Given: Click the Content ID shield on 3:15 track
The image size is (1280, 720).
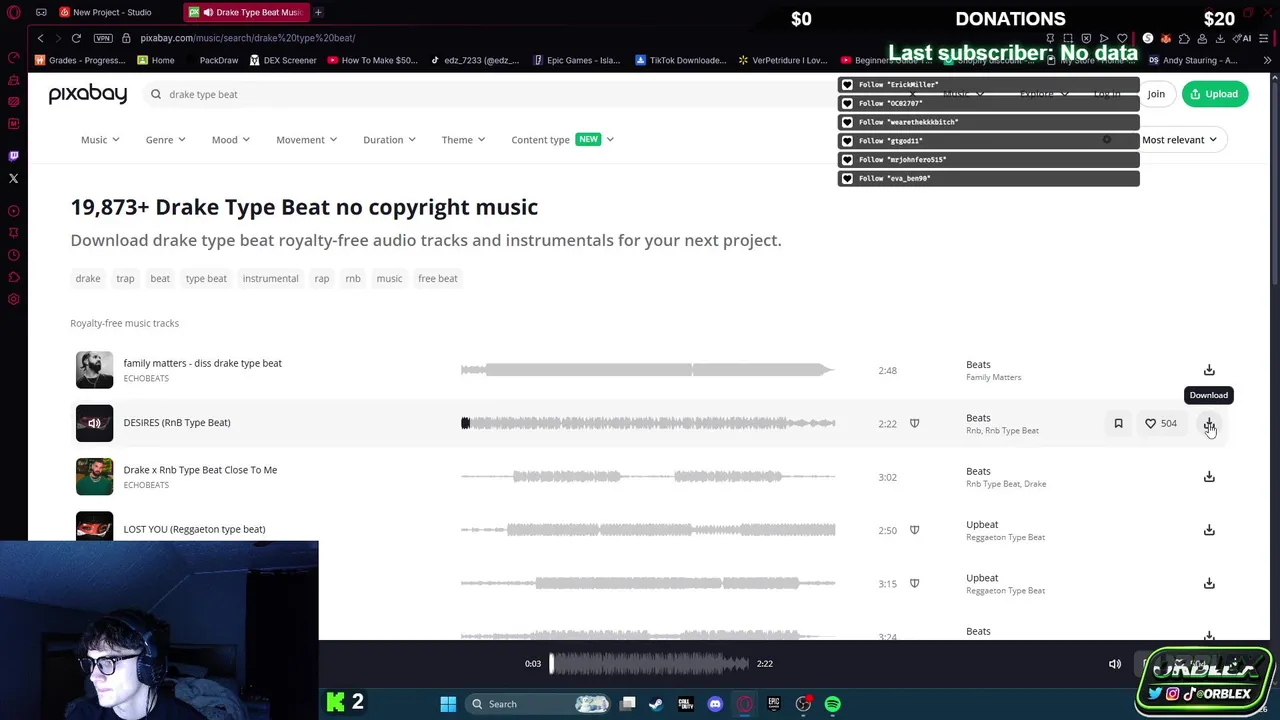Looking at the screenshot, I should (x=914, y=583).
